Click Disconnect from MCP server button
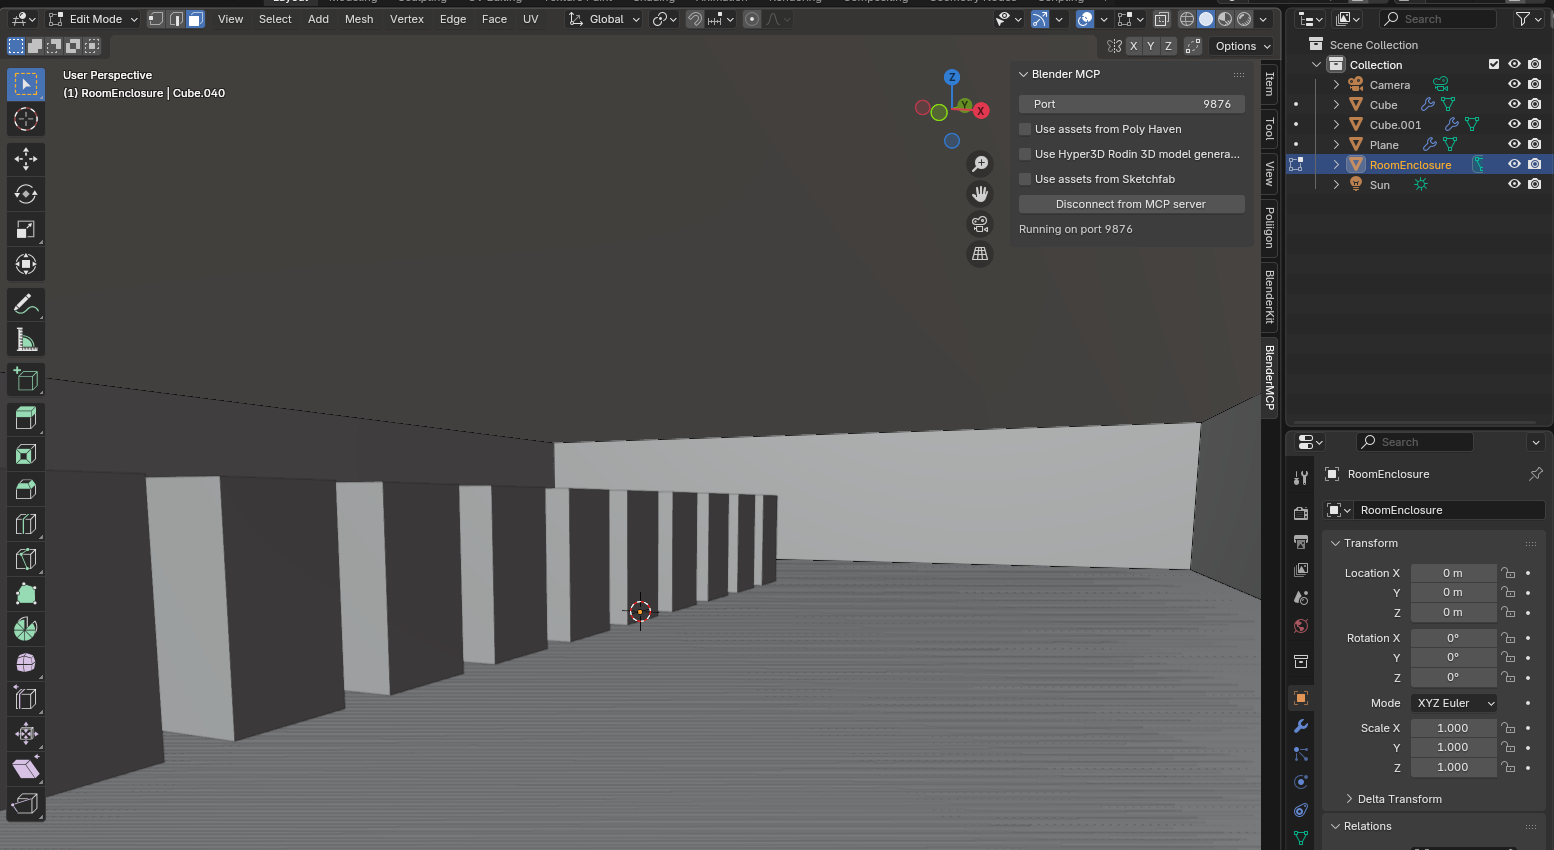The image size is (1554, 850). point(1131,204)
